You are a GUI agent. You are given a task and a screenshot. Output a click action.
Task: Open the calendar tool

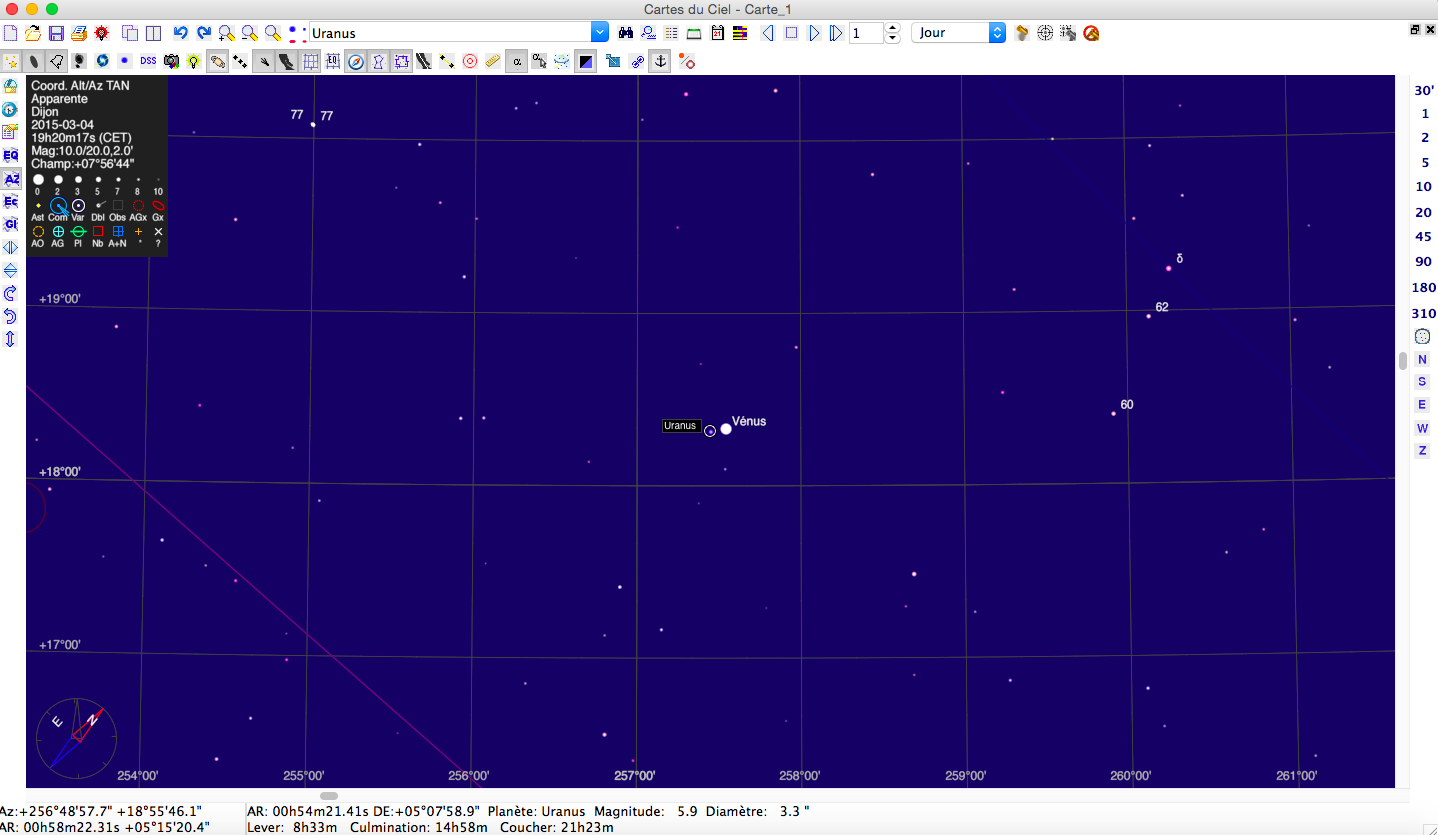[717, 33]
